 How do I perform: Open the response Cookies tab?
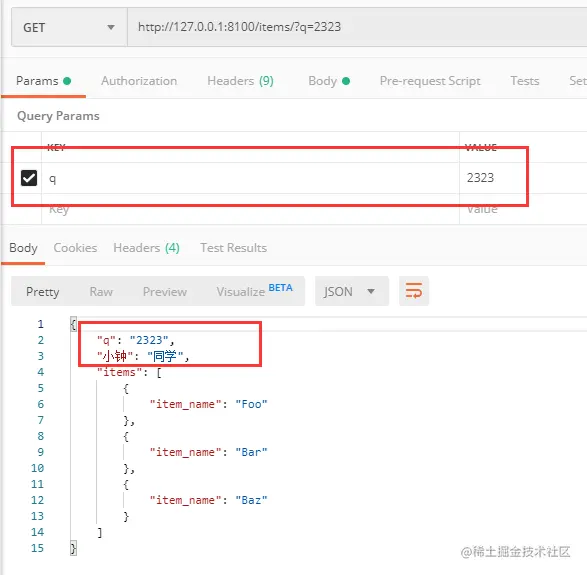(x=75, y=248)
